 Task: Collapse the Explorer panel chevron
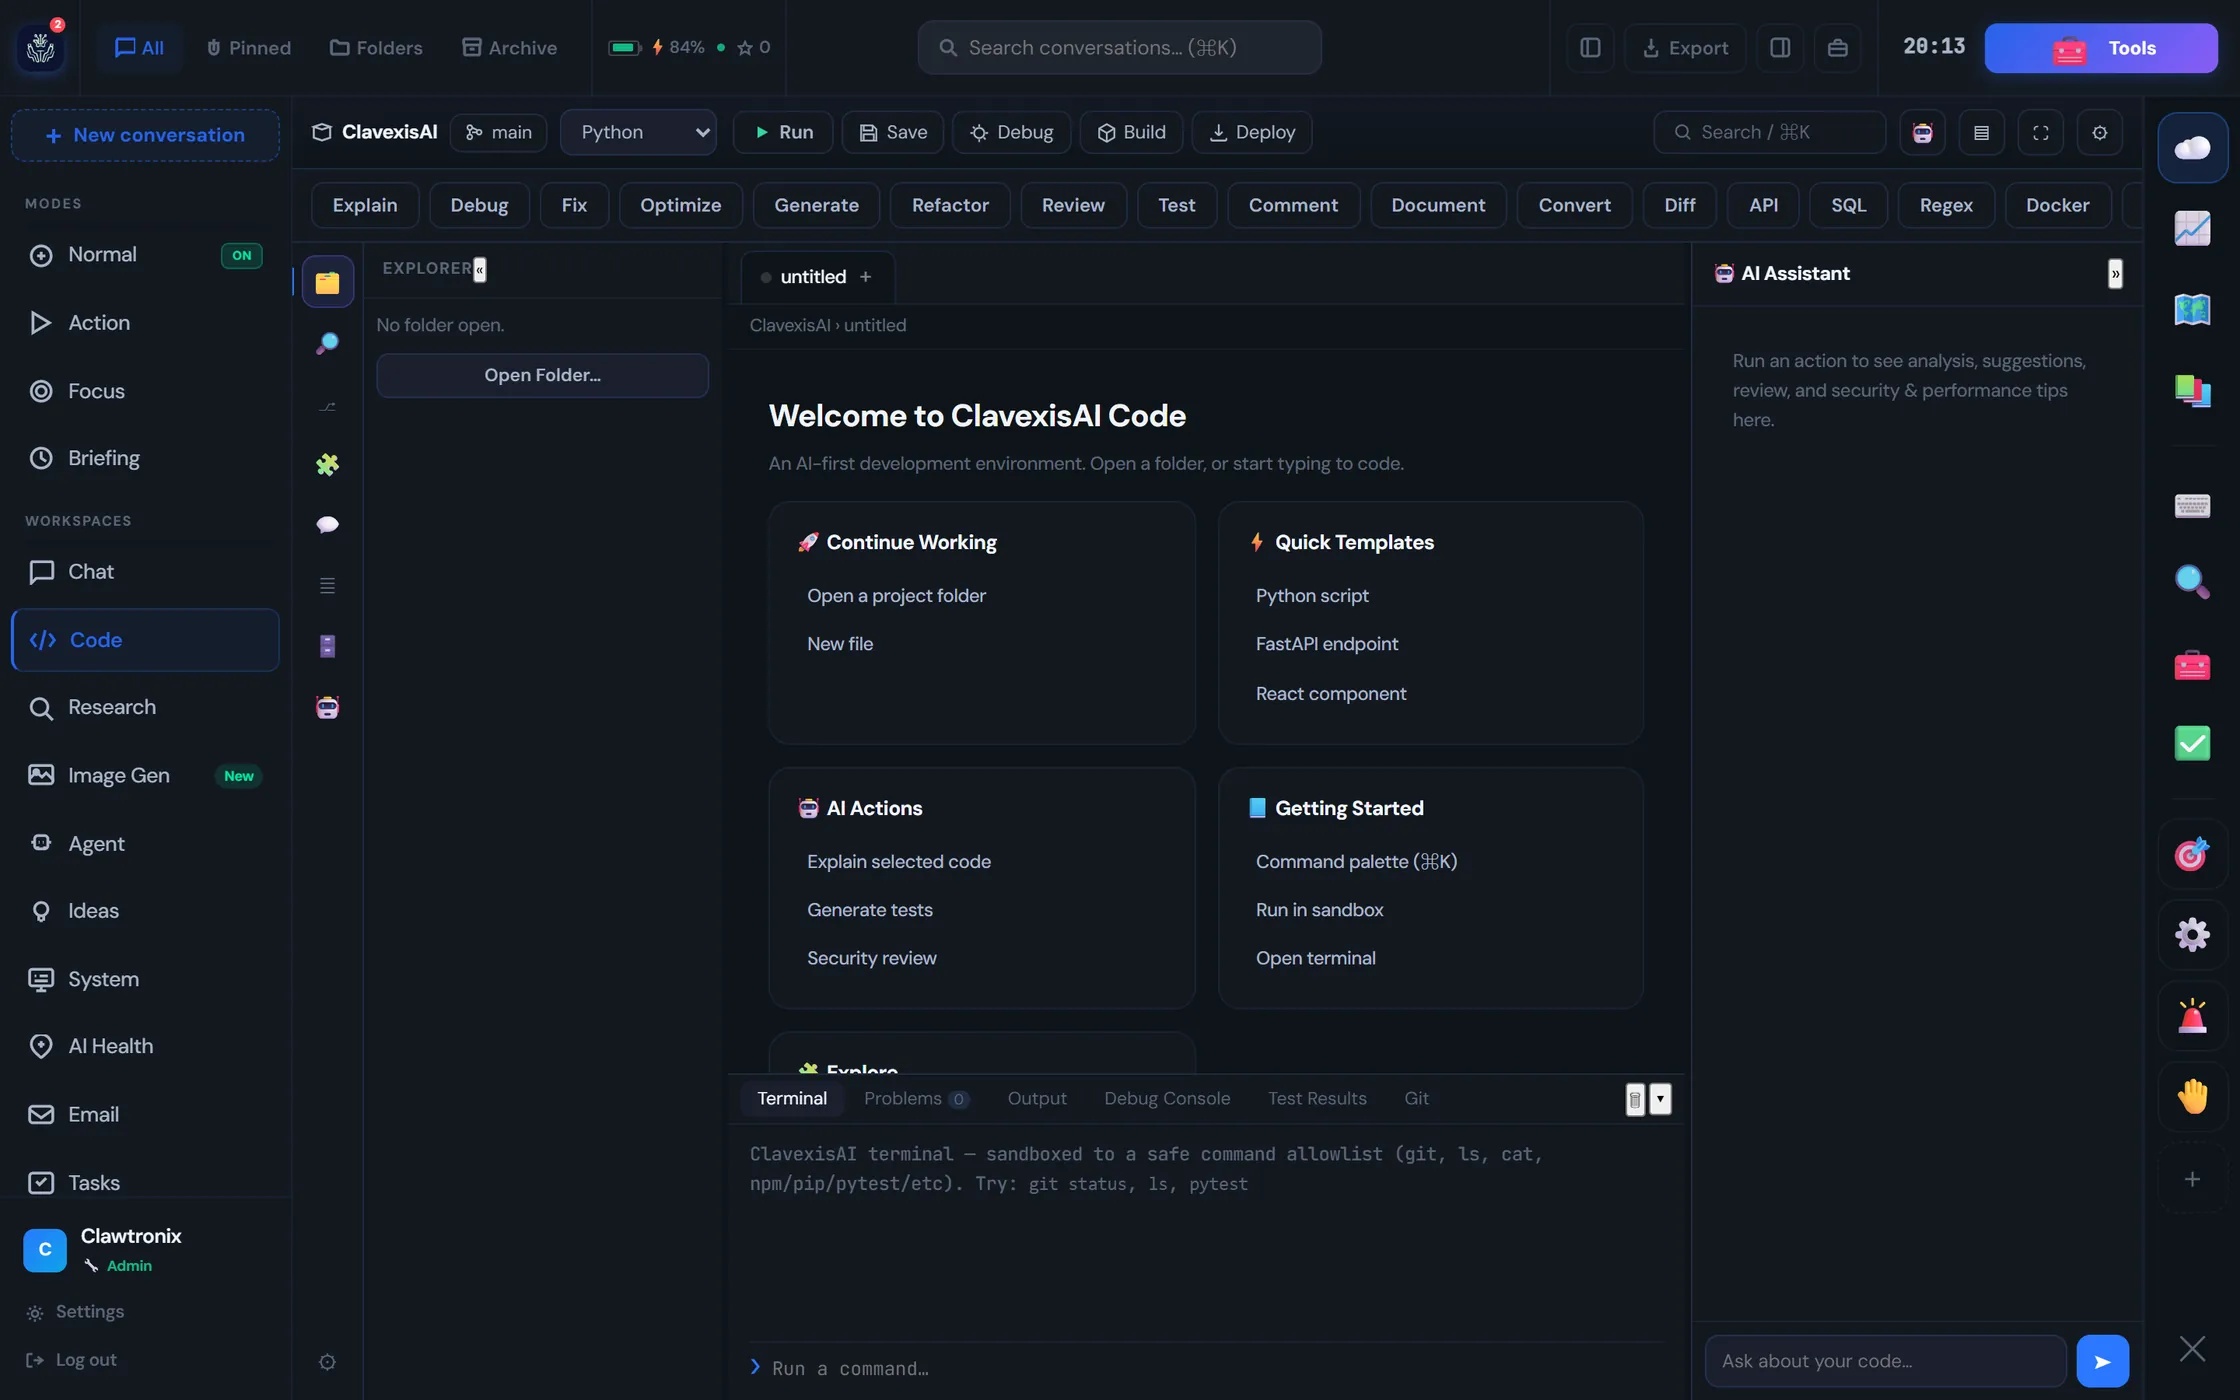[x=480, y=269]
